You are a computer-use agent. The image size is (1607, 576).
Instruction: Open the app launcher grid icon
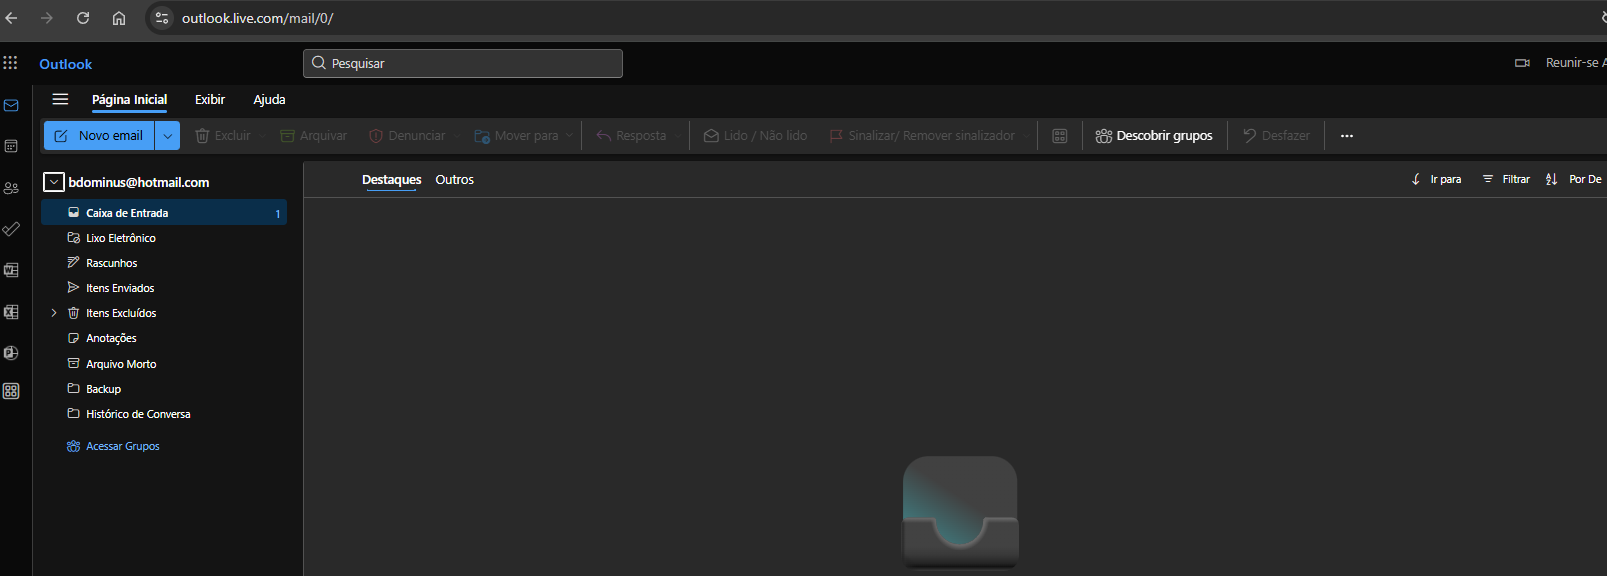click(x=10, y=63)
